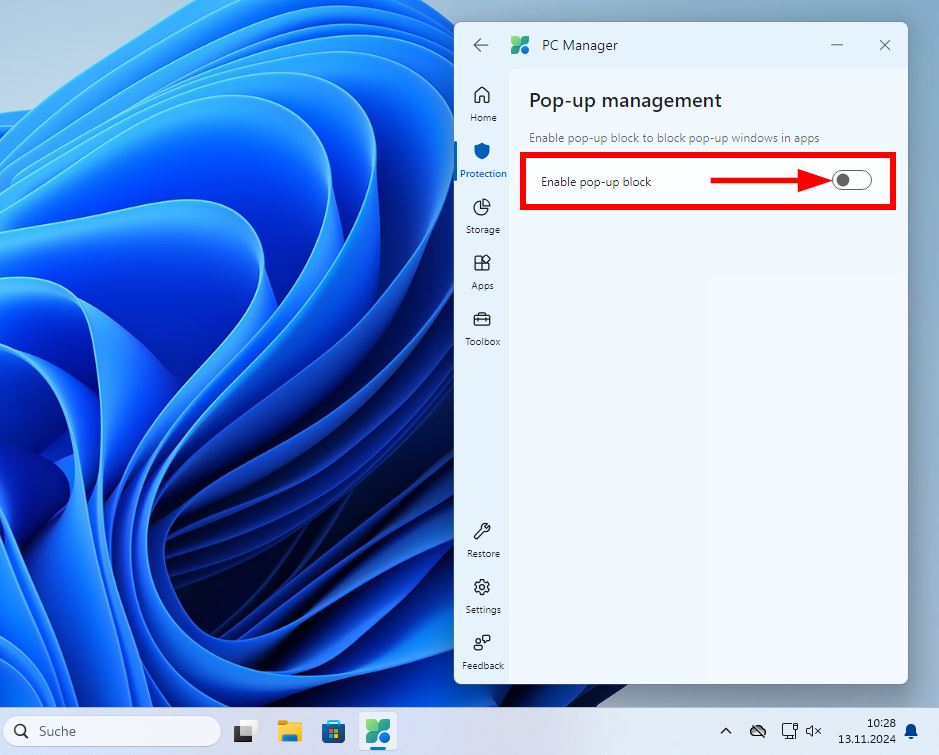Select the Protection shield icon
The image size is (939, 755).
click(x=482, y=153)
